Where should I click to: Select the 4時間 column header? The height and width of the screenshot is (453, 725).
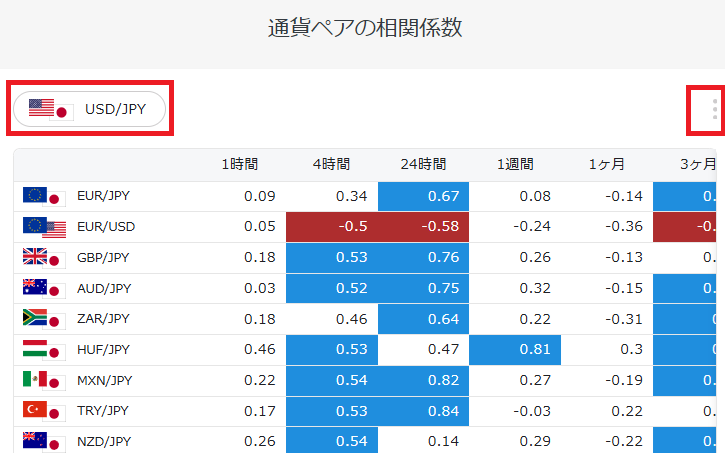[x=332, y=164]
